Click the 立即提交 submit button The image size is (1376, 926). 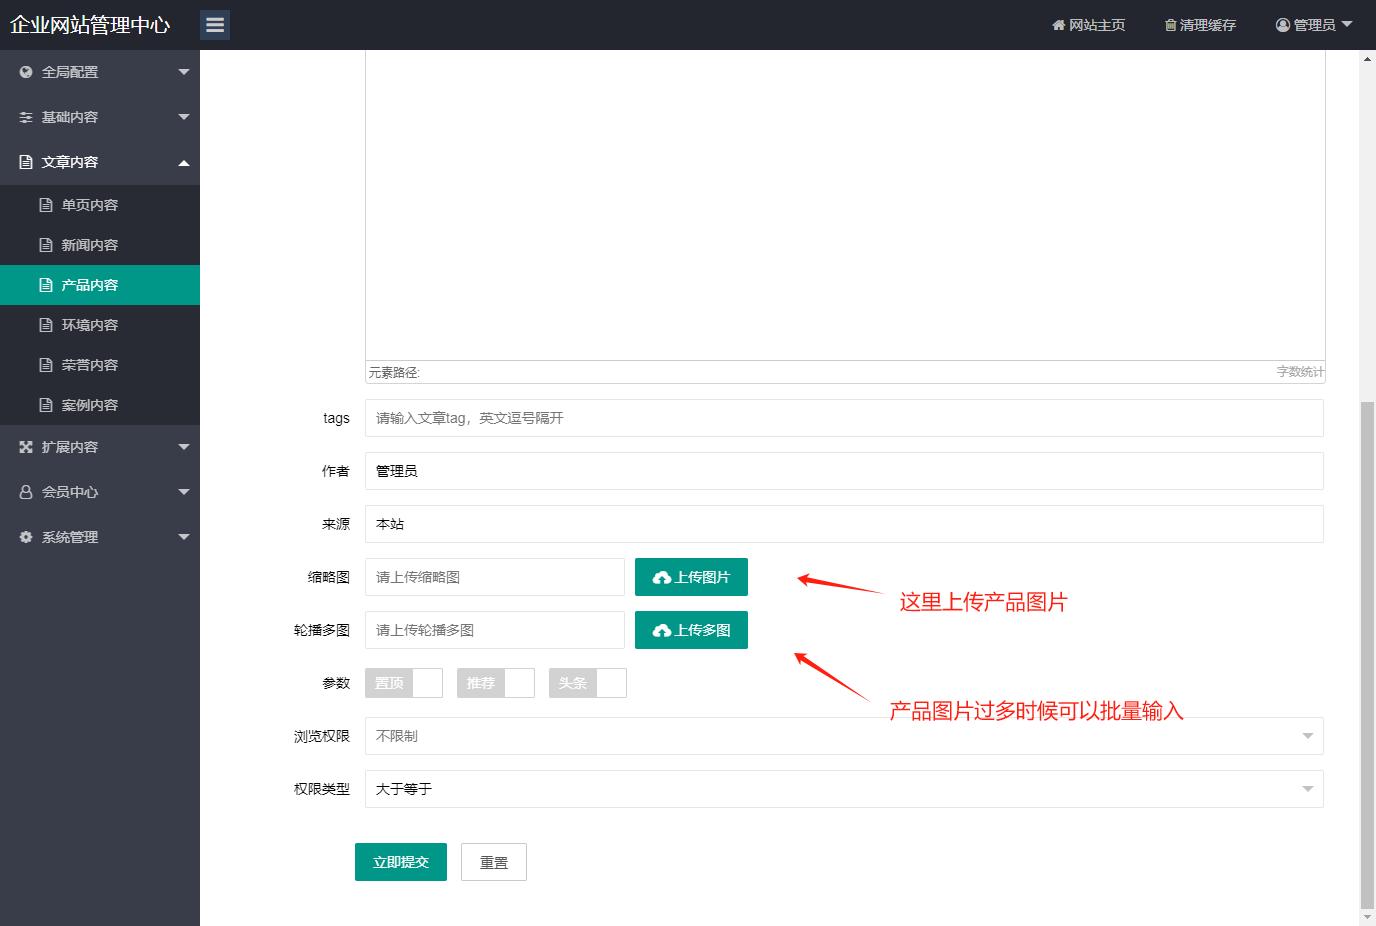click(400, 862)
